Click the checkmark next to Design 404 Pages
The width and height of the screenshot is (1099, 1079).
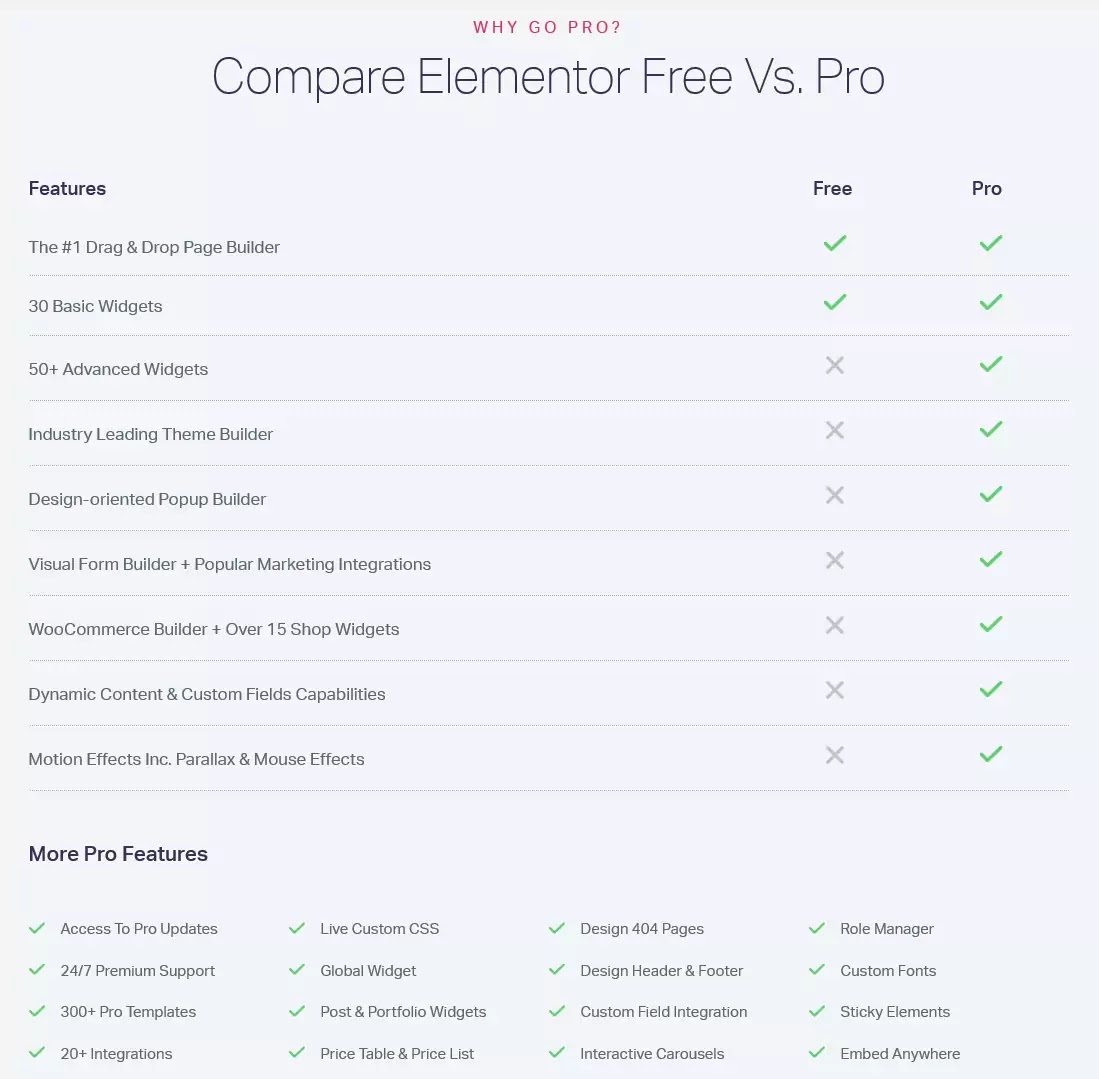557,928
